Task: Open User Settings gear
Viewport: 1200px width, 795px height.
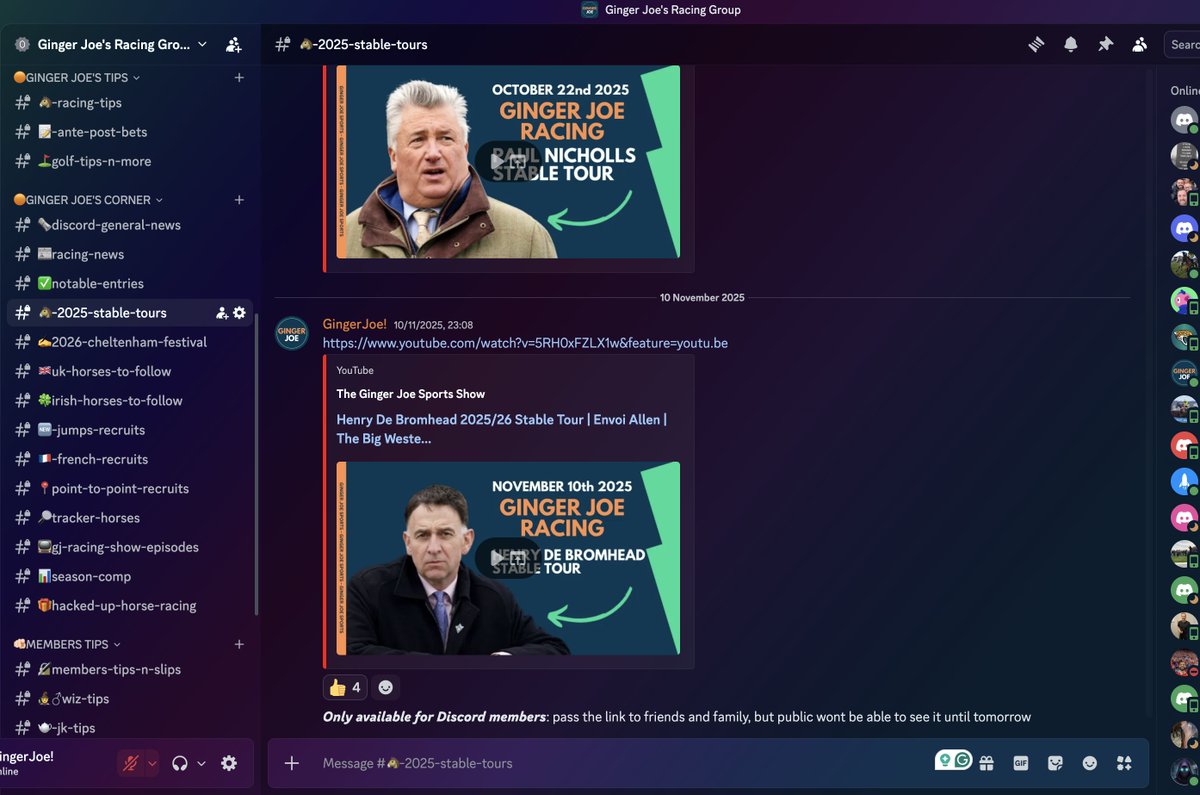Action: coord(229,763)
